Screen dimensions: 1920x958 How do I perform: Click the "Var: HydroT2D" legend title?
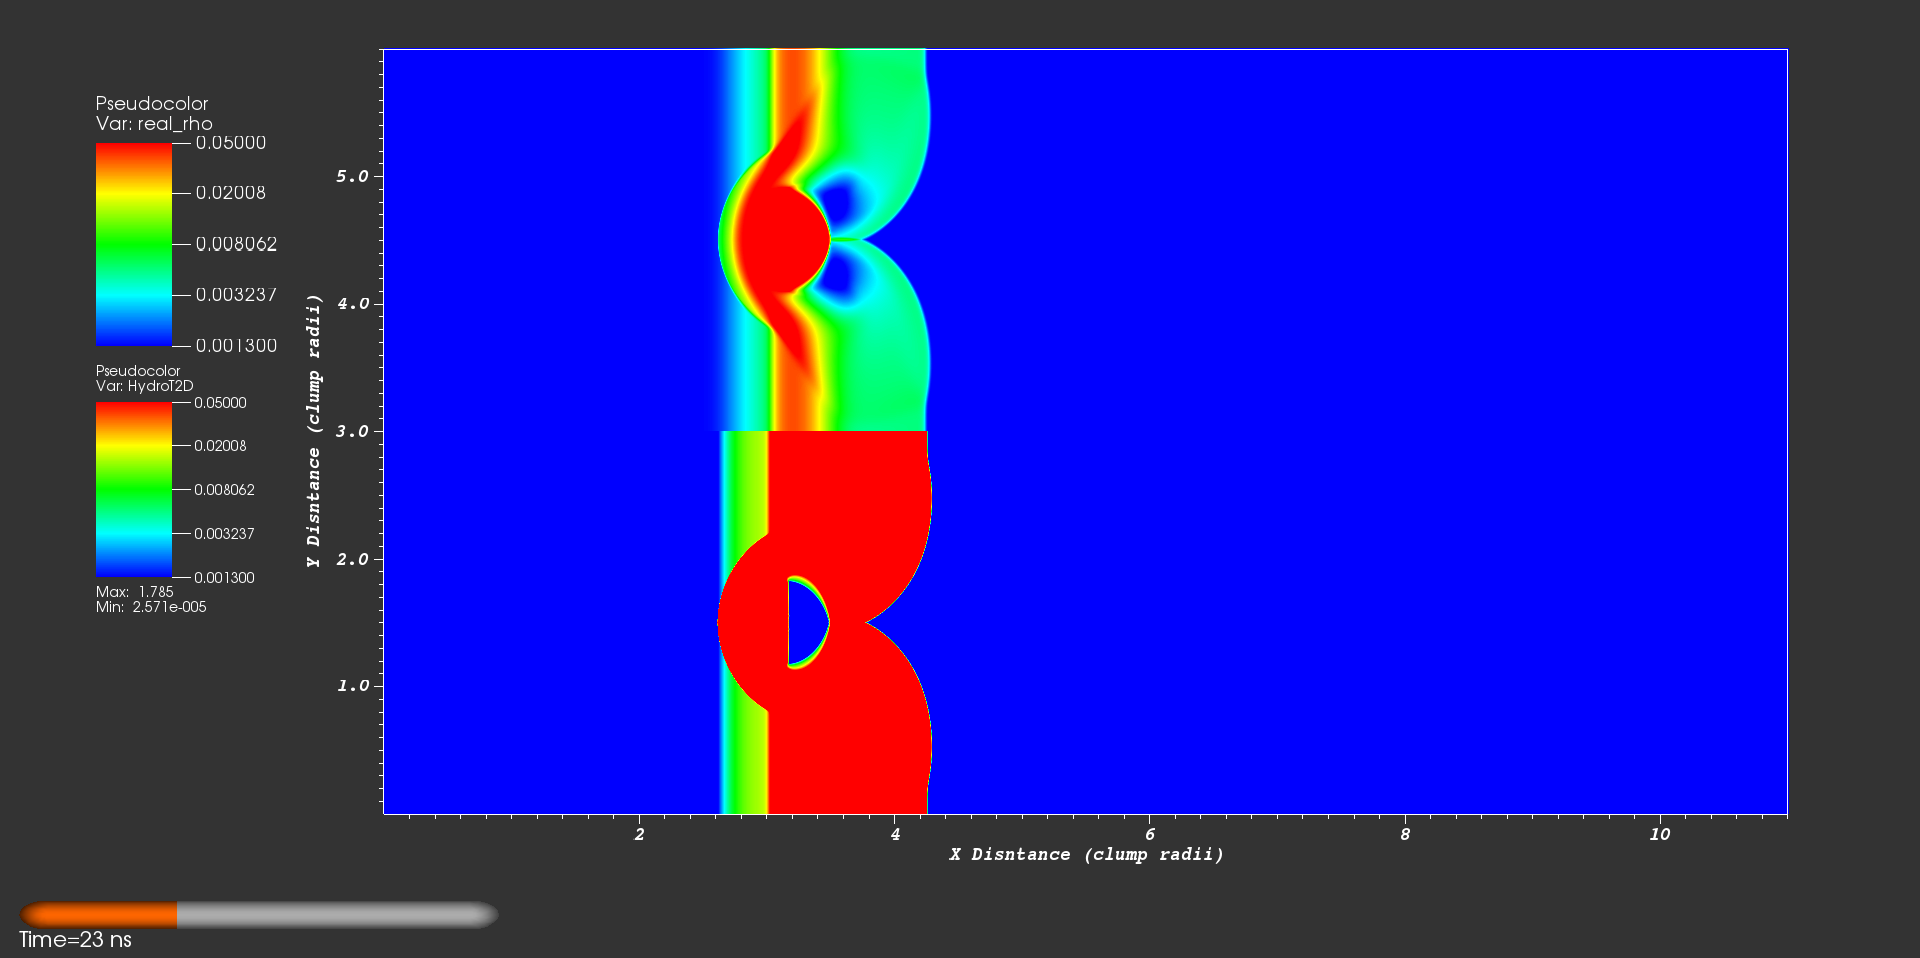coord(144,386)
